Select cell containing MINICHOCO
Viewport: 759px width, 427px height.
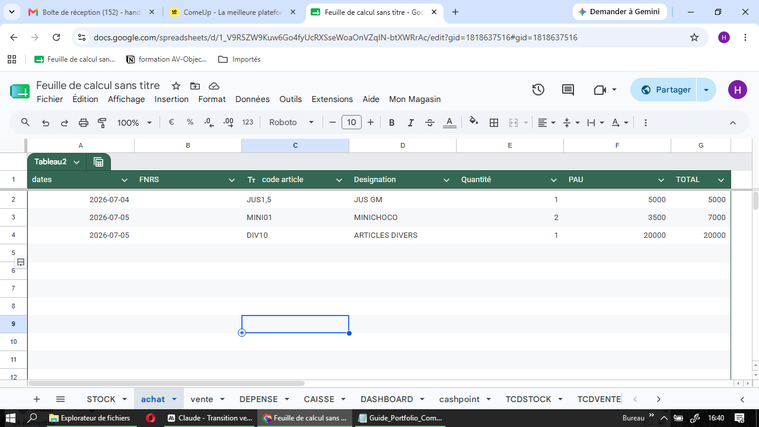402,217
